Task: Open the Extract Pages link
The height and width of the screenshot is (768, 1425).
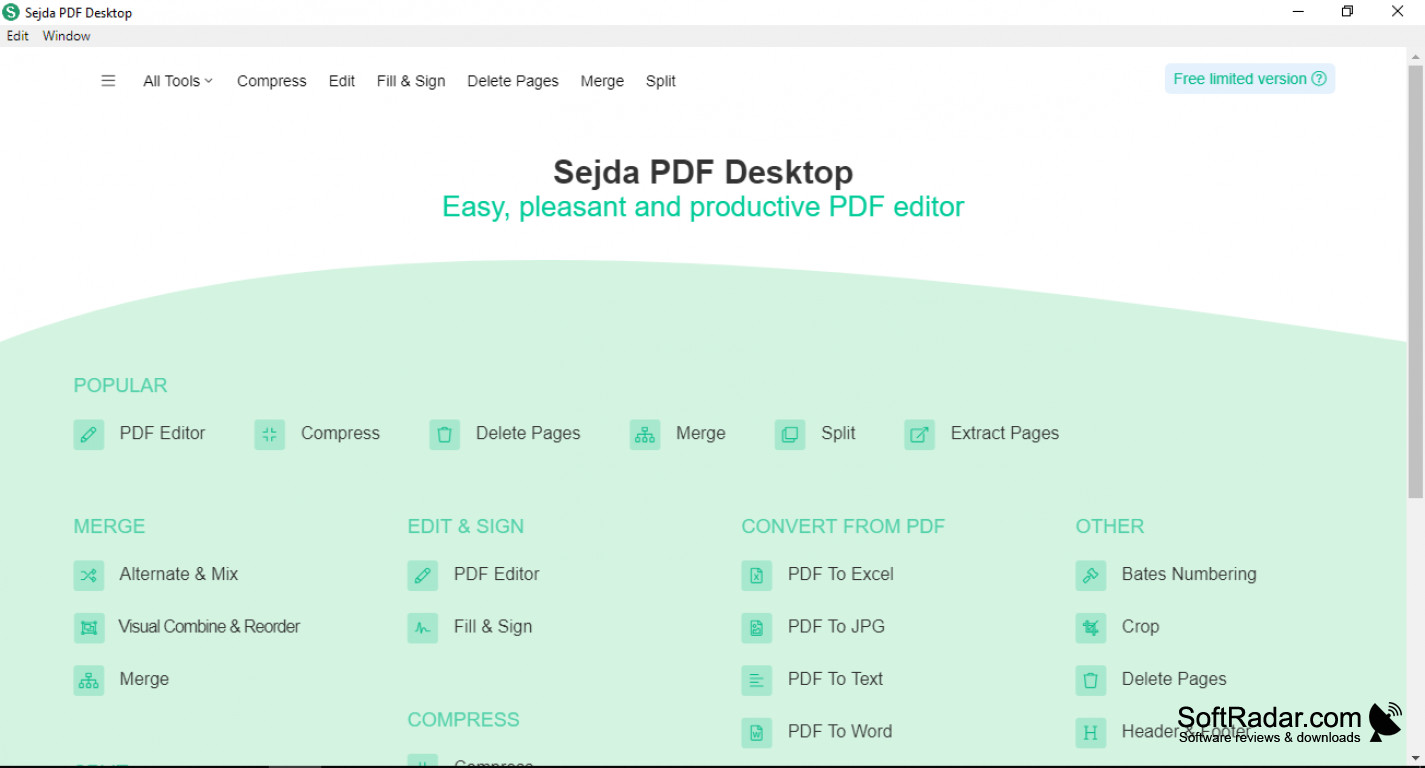Action: (x=1005, y=433)
